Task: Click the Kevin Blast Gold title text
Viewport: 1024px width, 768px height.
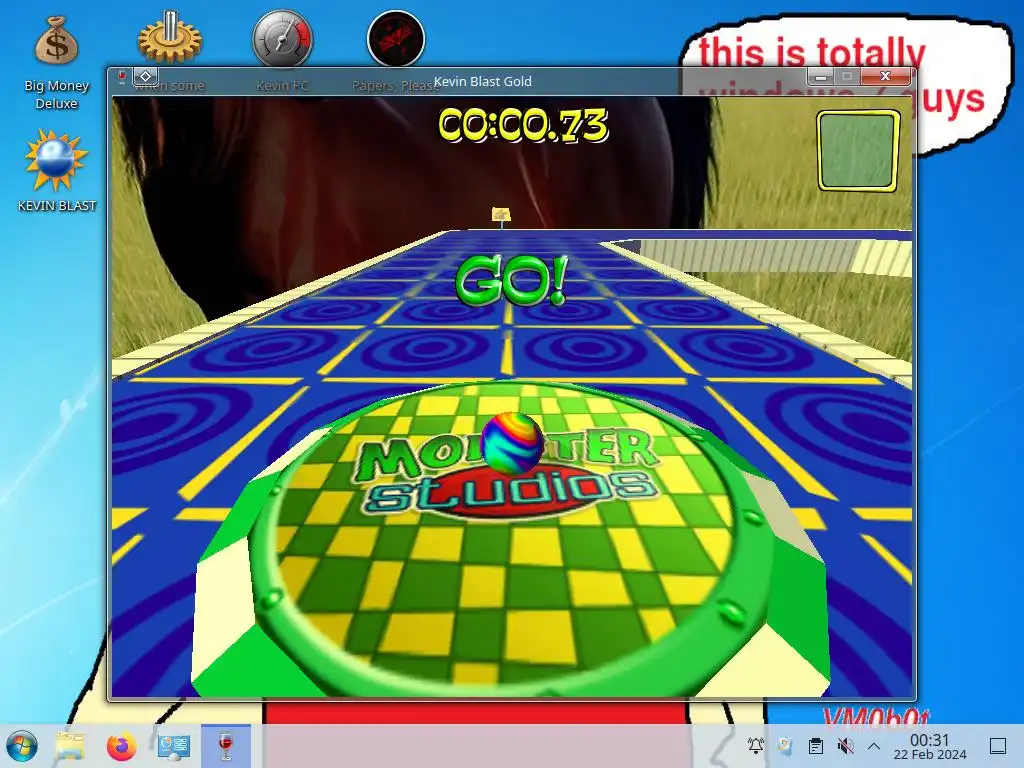Action: (x=483, y=82)
